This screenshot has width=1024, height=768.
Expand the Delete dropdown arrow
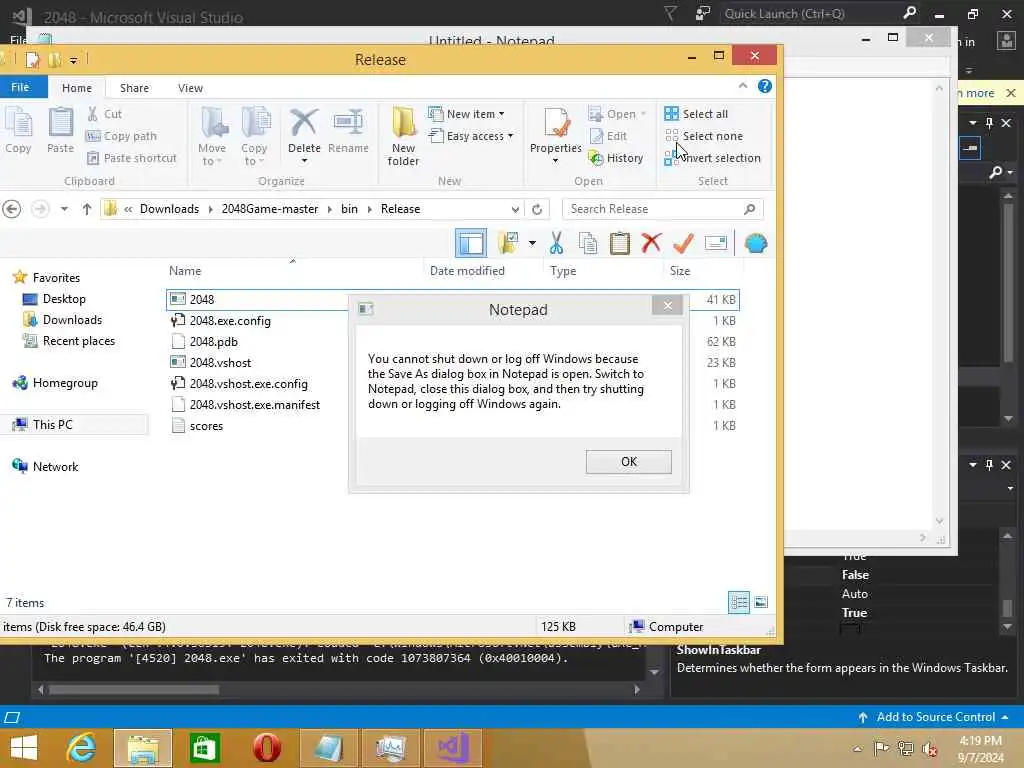[304, 161]
